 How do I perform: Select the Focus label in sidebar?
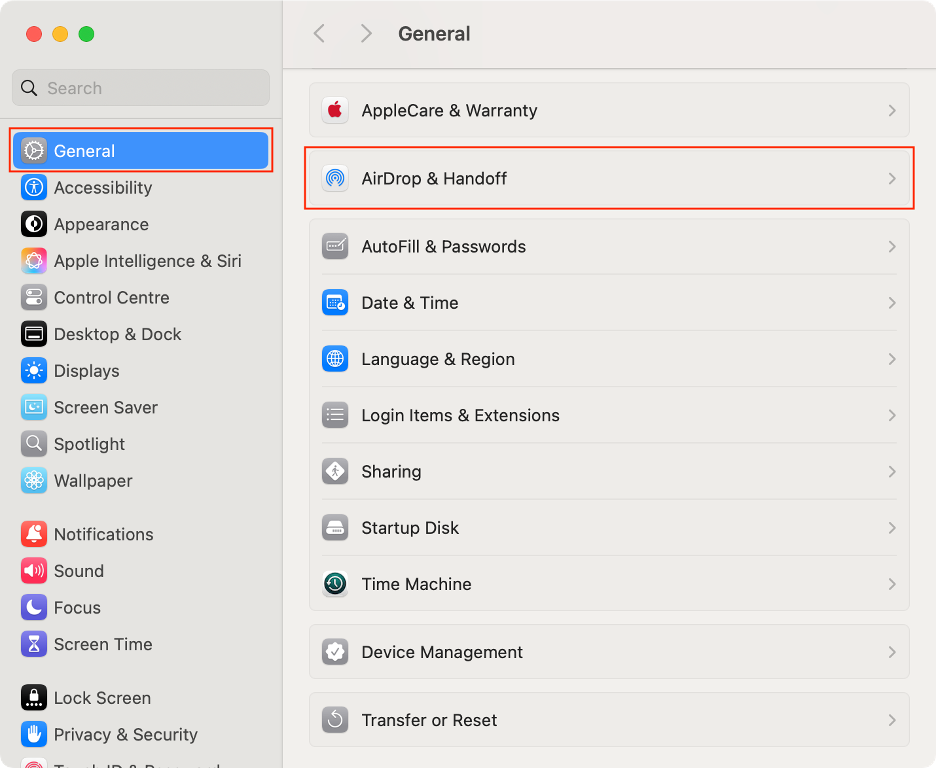[78, 607]
